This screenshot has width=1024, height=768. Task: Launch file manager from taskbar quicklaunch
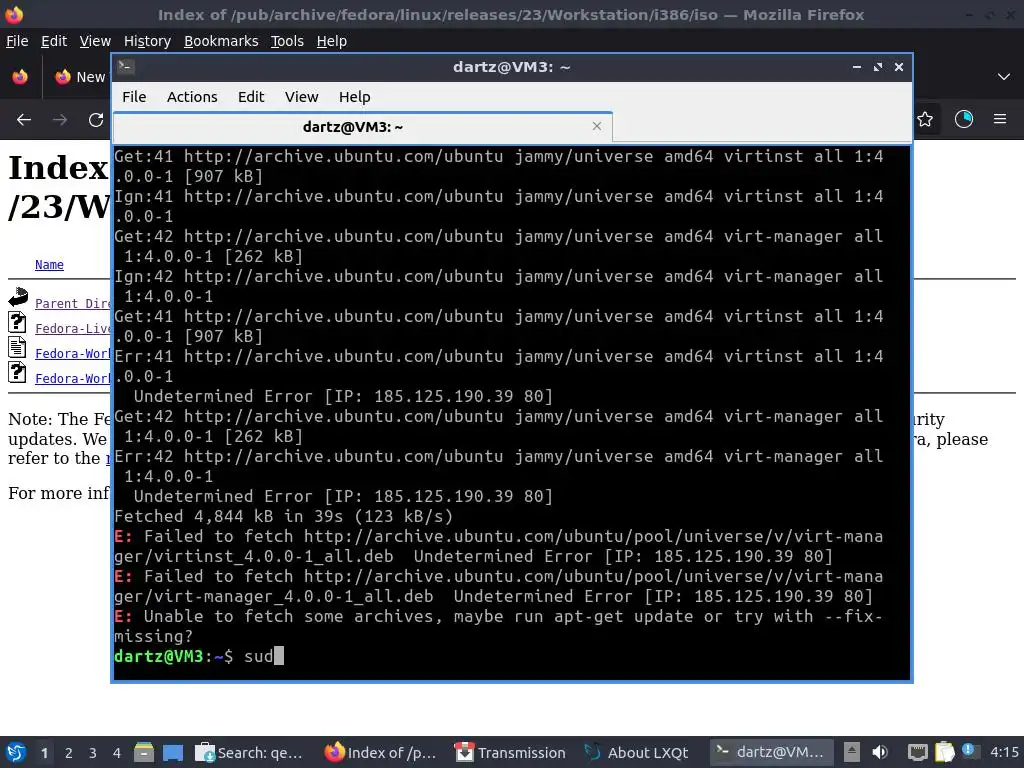144,752
